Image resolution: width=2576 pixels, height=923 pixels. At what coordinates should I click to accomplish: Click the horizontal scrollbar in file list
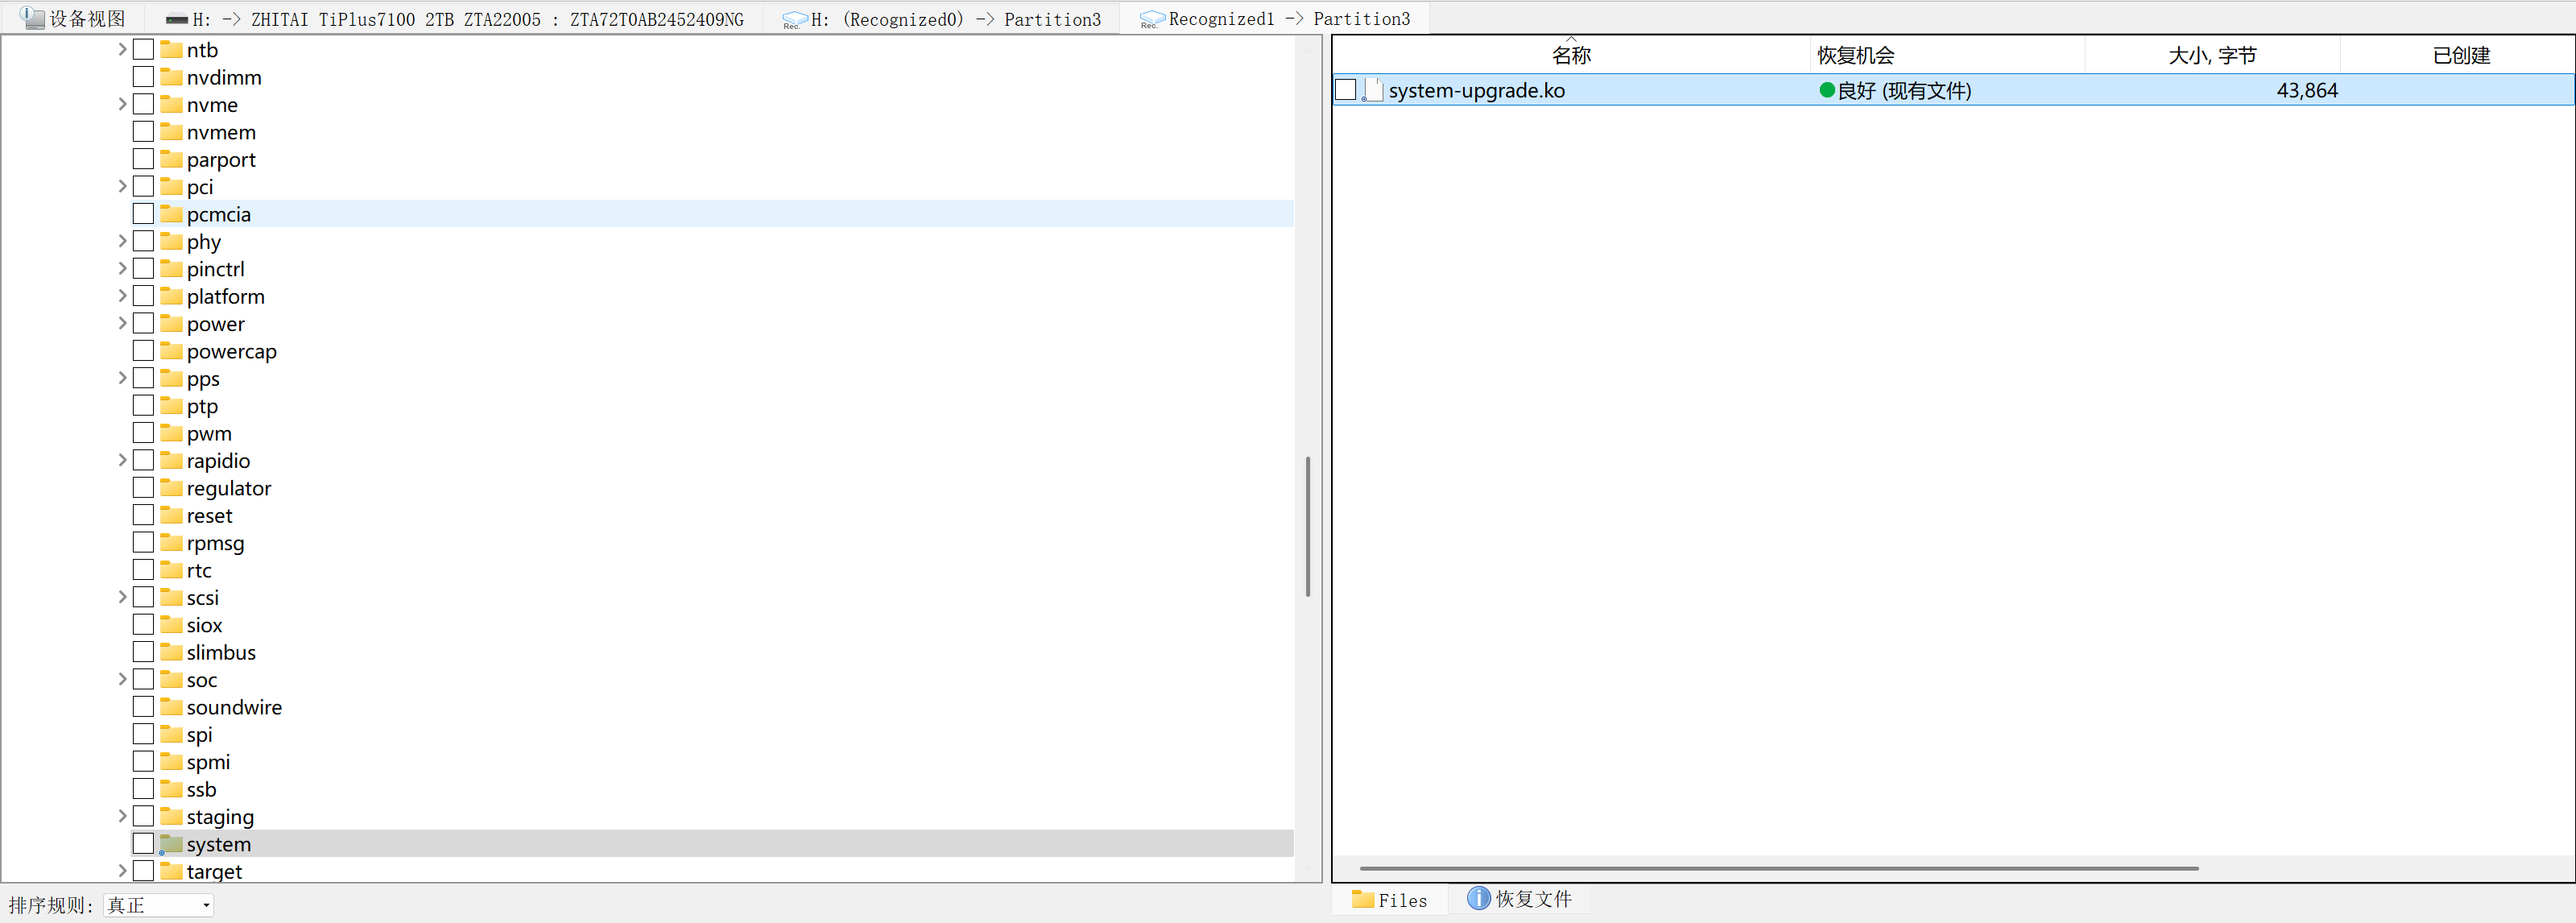click(x=1778, y=868)
